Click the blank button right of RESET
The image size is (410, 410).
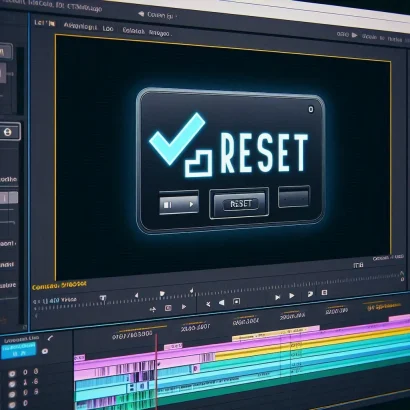[x=294, y=197]
